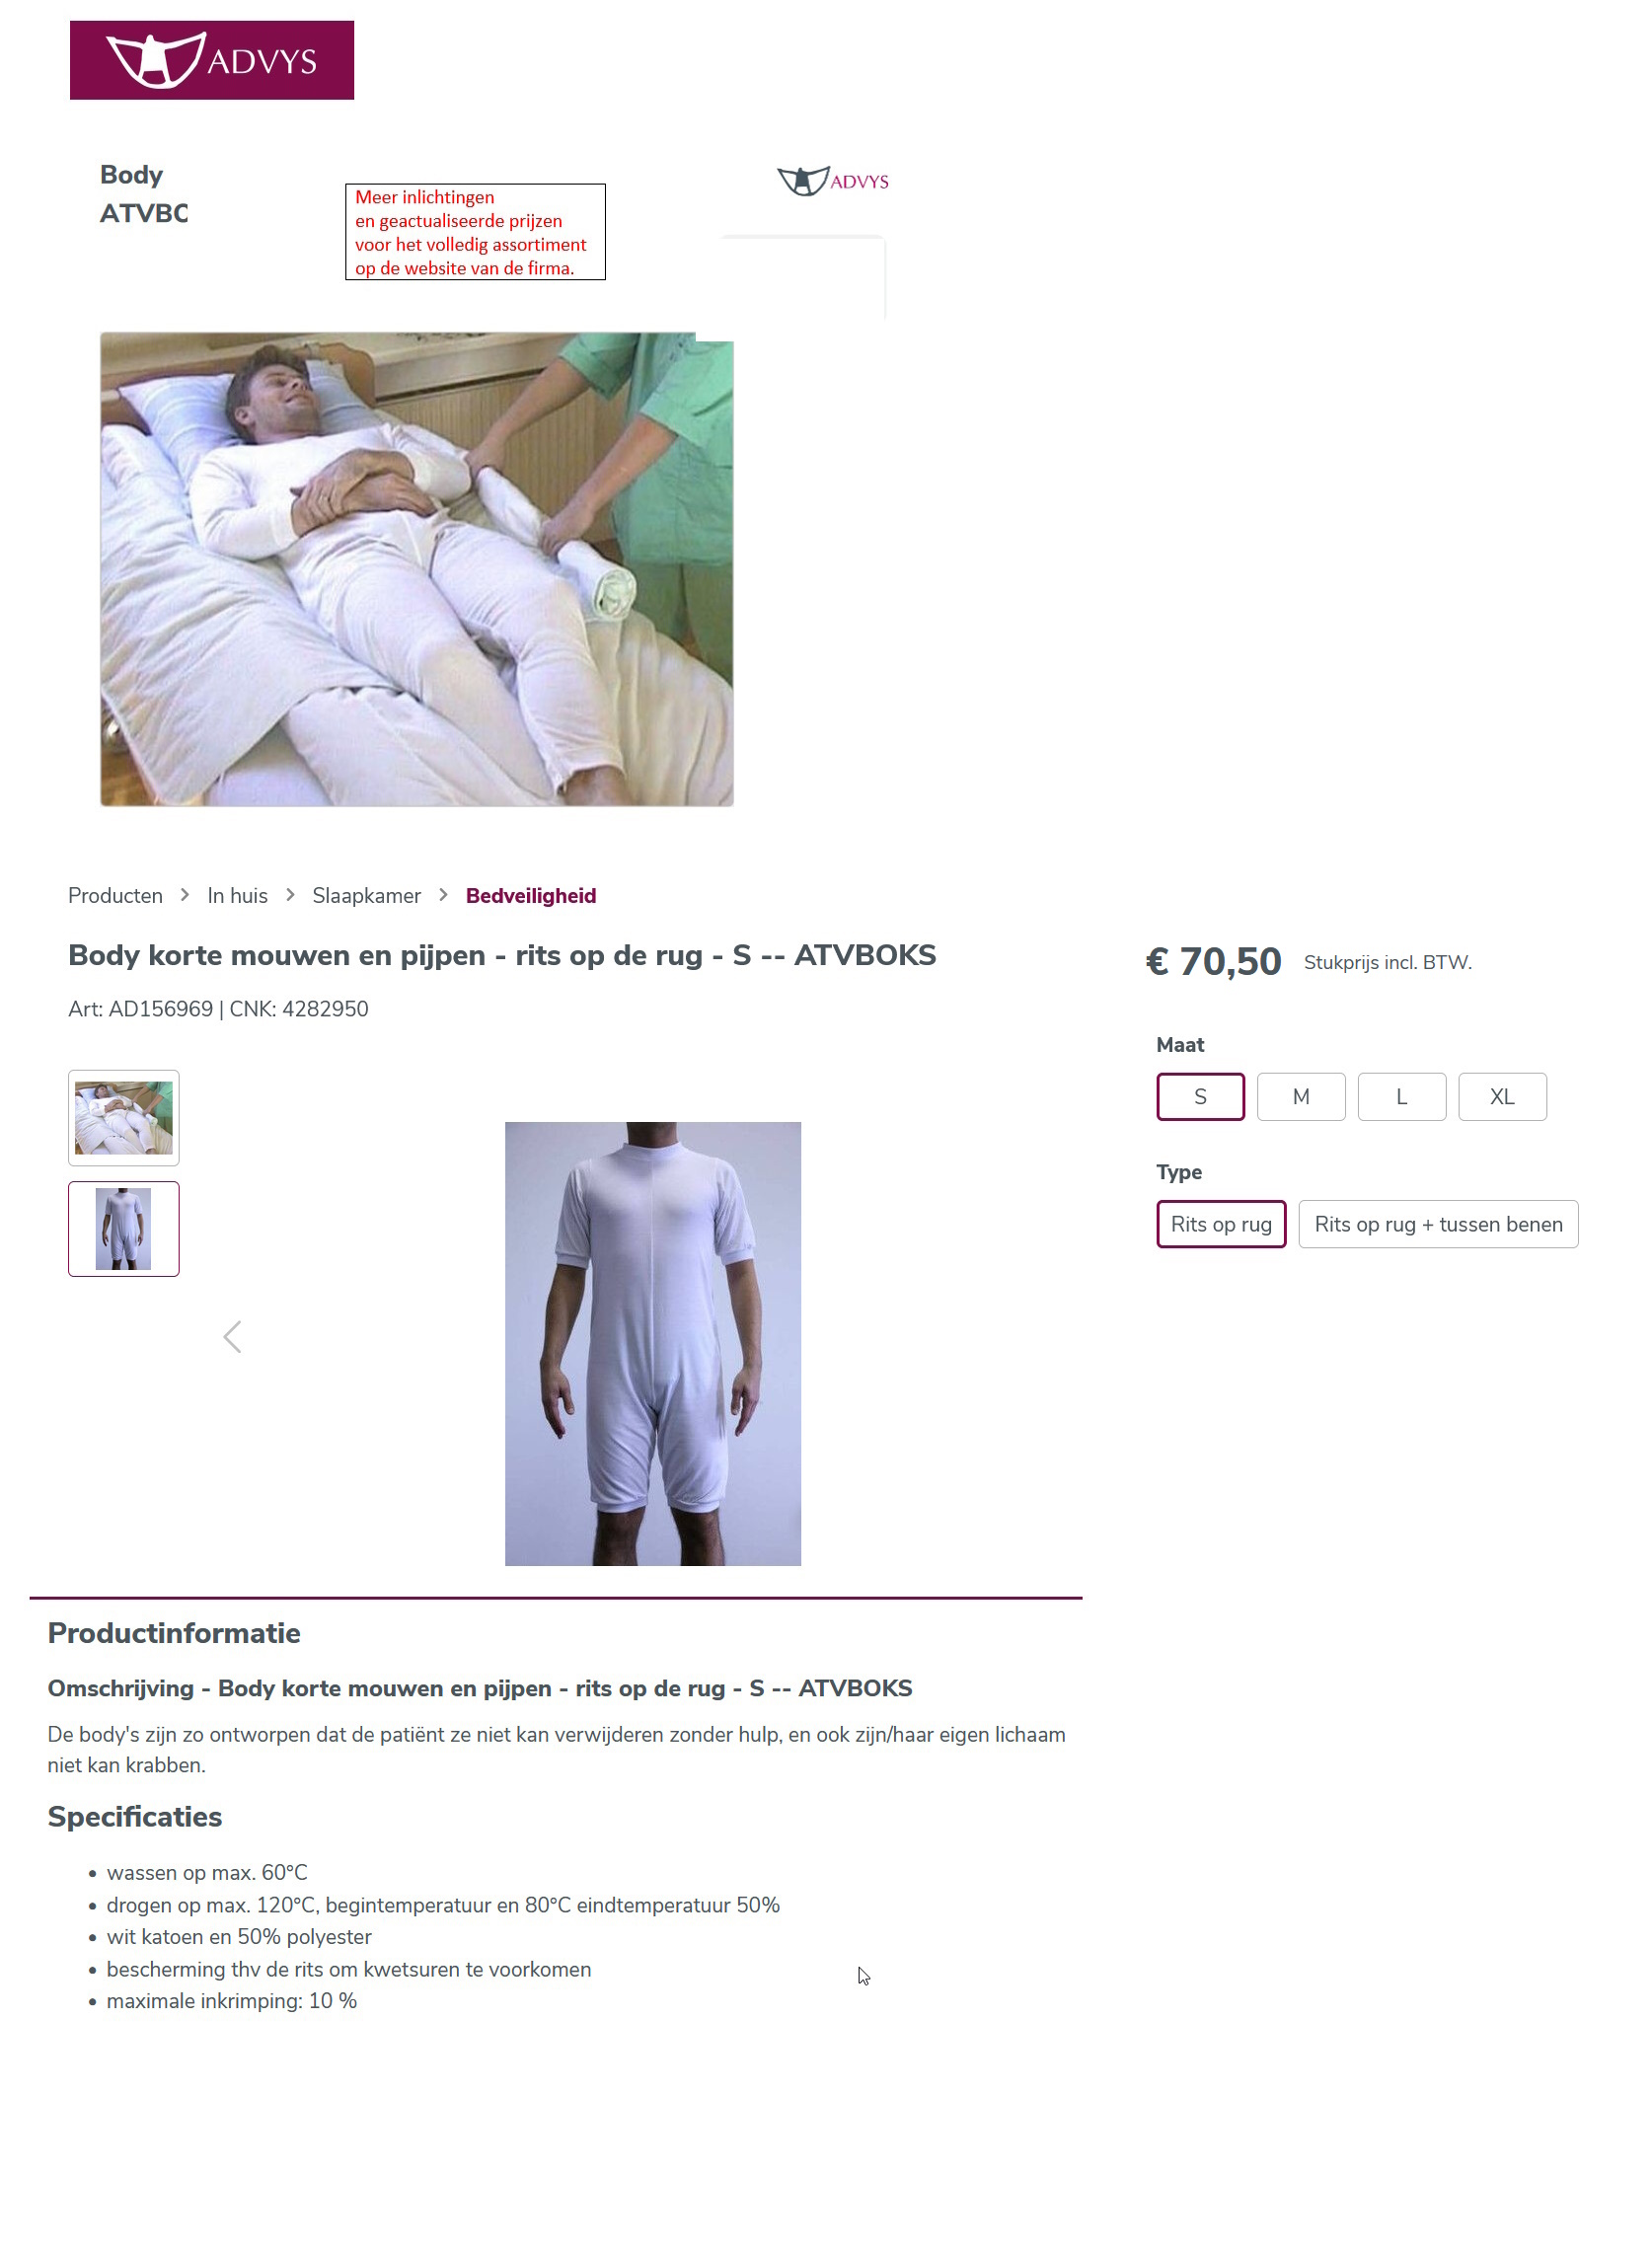This screenshot has width=1652, height=2243.
Task: Click chevron after Producten breadcrumb
Action: click(x=185, y=896)
